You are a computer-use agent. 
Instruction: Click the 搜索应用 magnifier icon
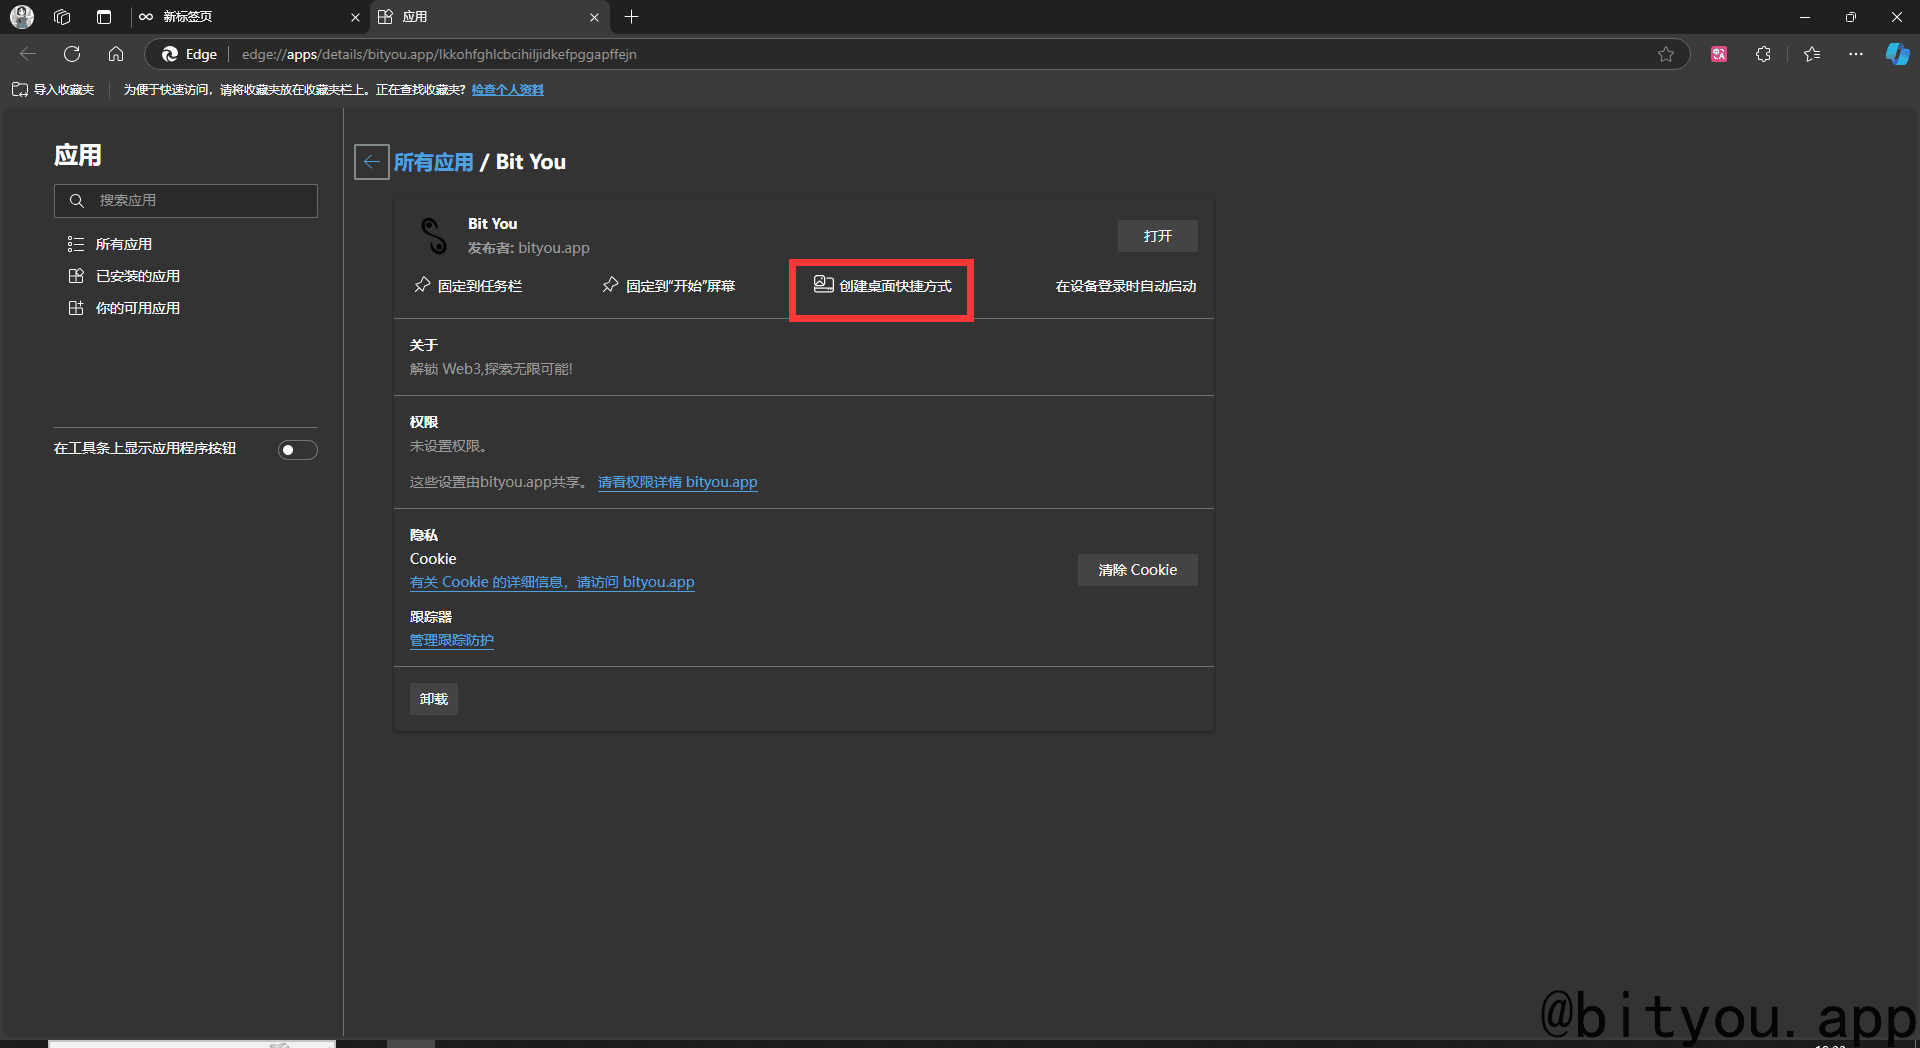[76, 201]
